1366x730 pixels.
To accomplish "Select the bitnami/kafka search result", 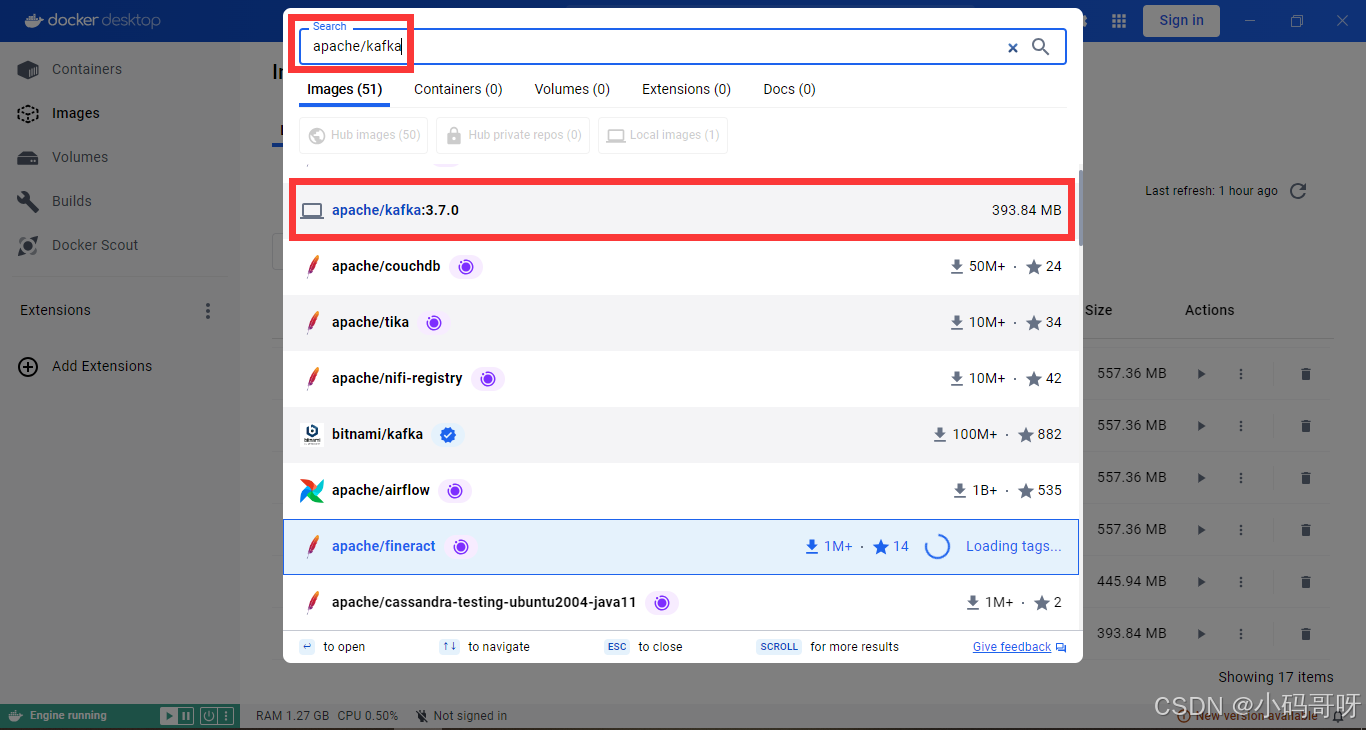I will (x=682, y=435).
